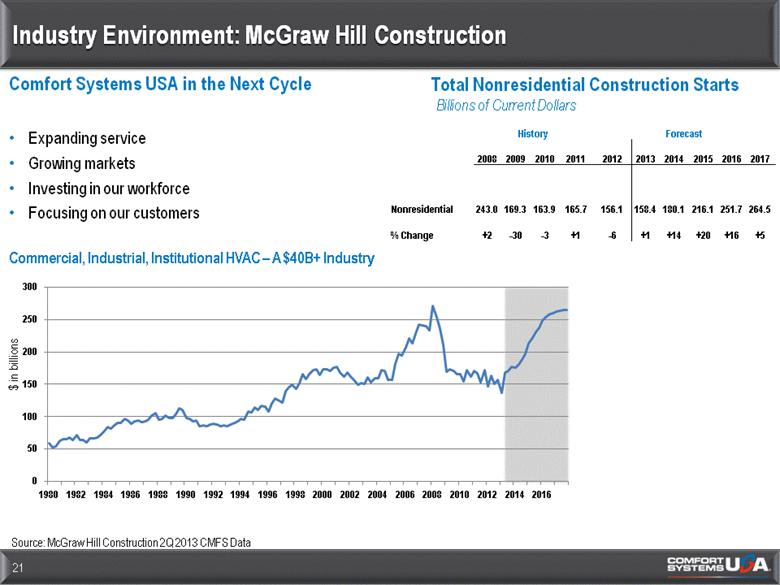Click the 2014 column header in the table
The height and width of the screenshot is (585, 780).
674,159
